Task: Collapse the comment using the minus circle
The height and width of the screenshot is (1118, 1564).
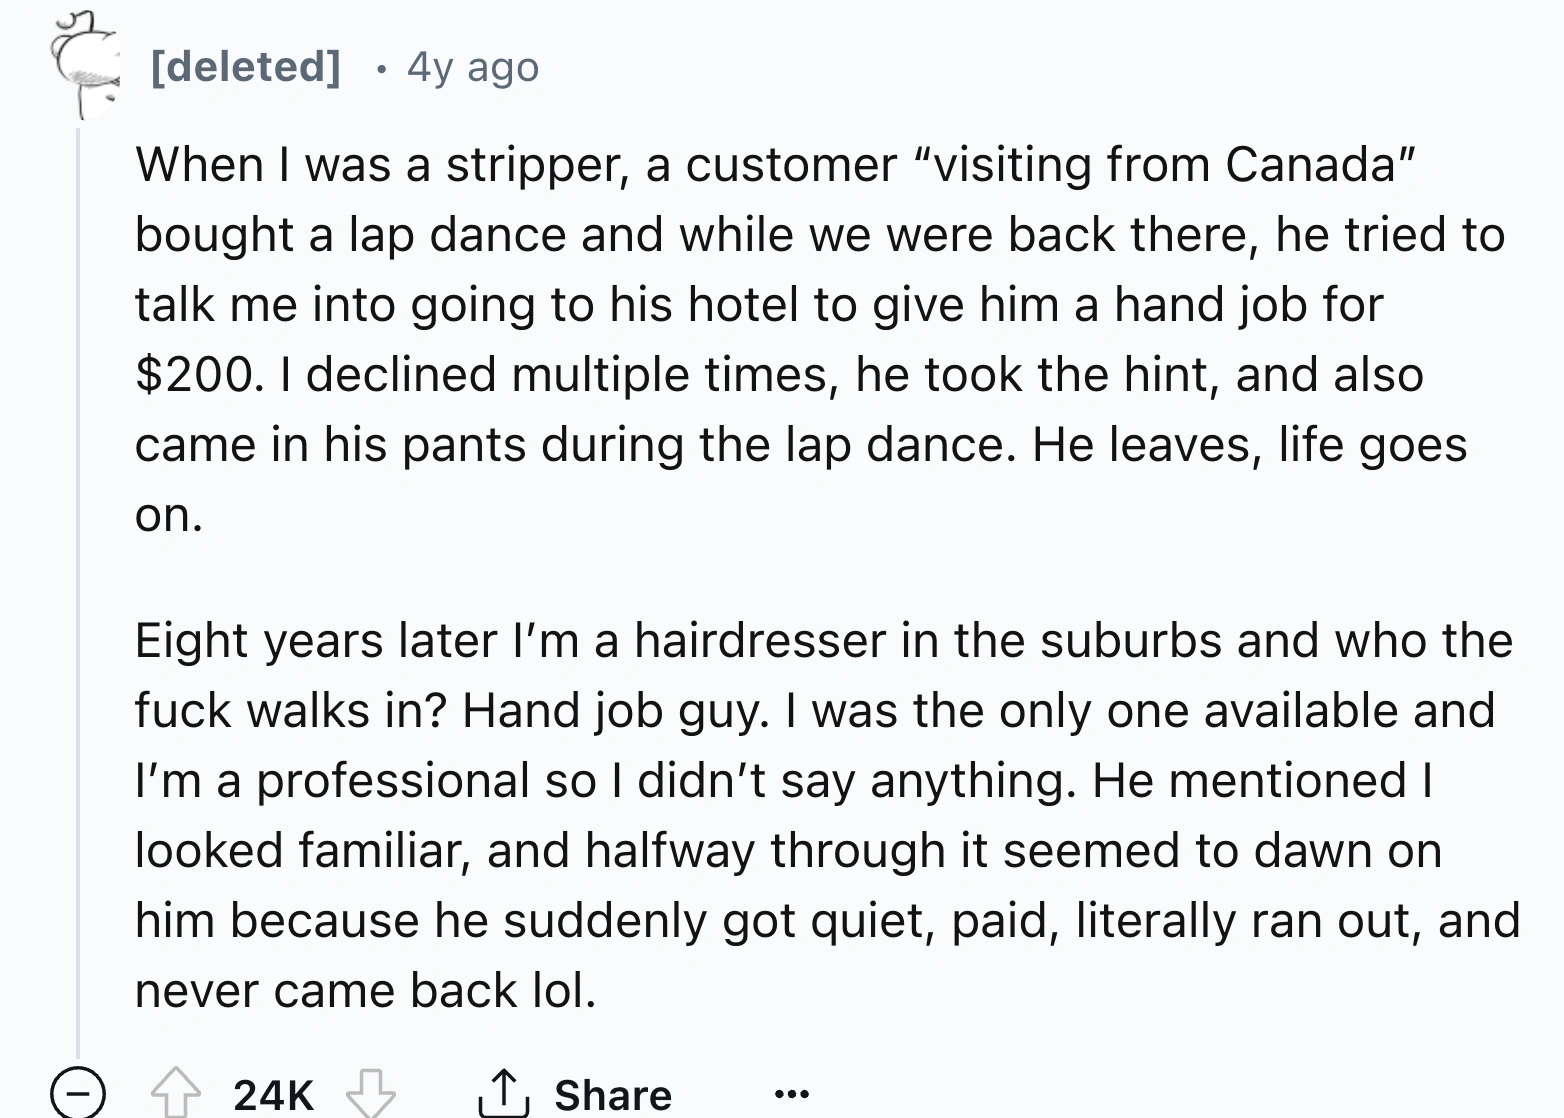Action: (x=79, y=1093)
